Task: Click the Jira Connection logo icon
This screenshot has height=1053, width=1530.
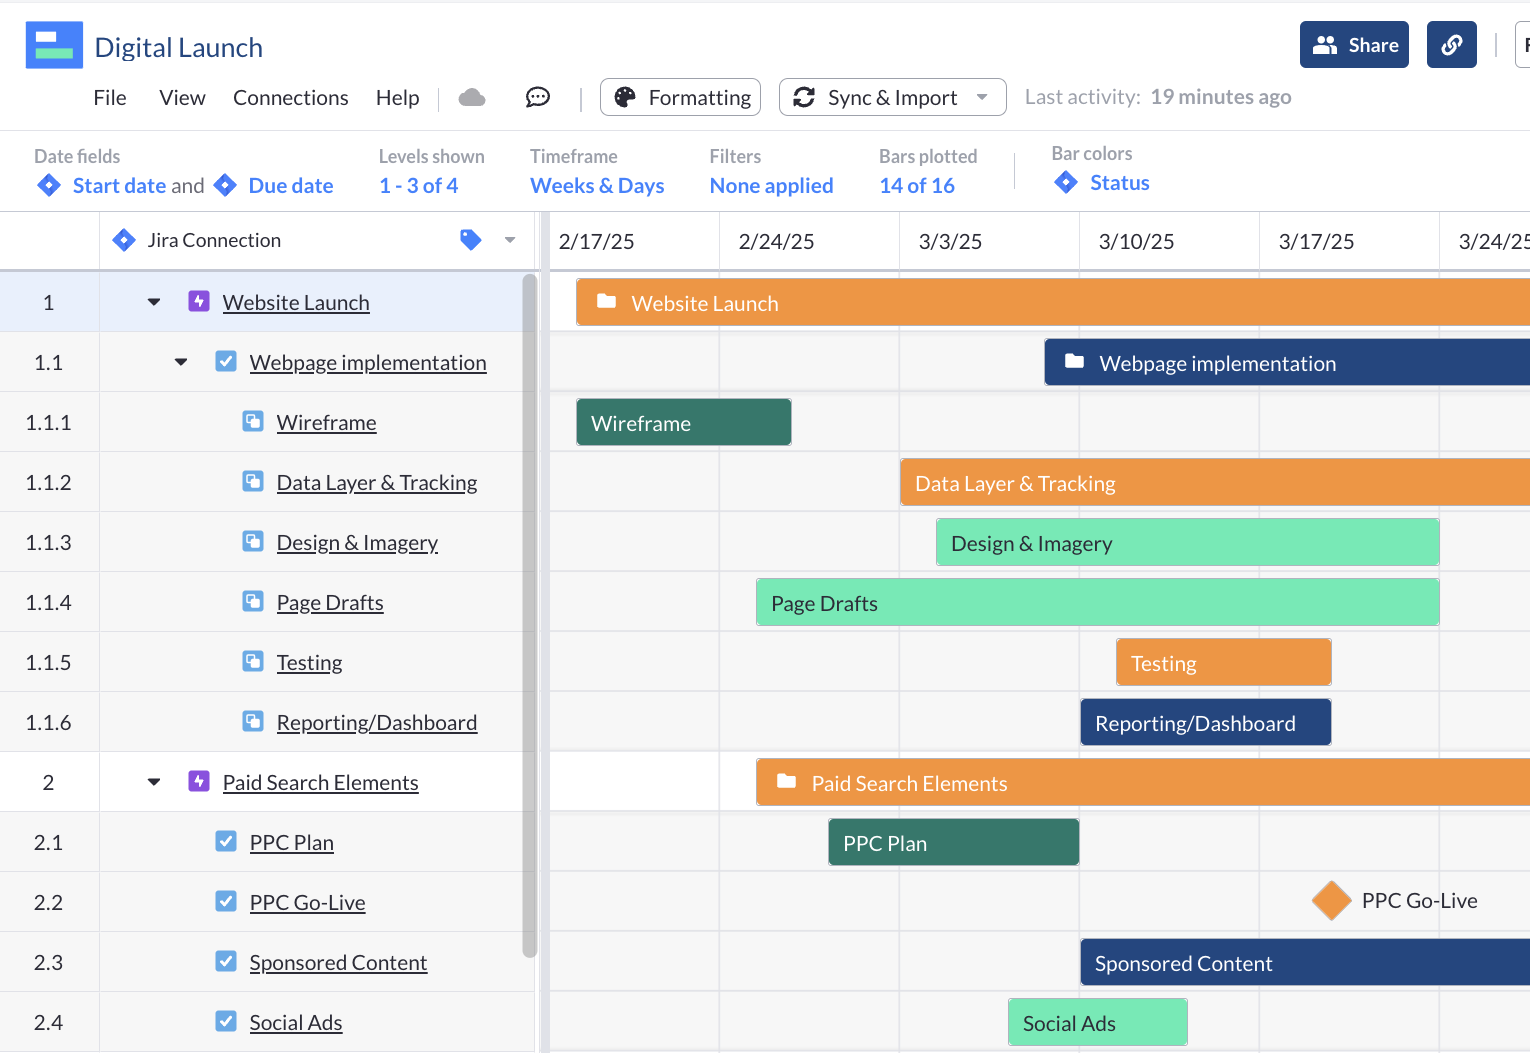Action: [123, 239]
